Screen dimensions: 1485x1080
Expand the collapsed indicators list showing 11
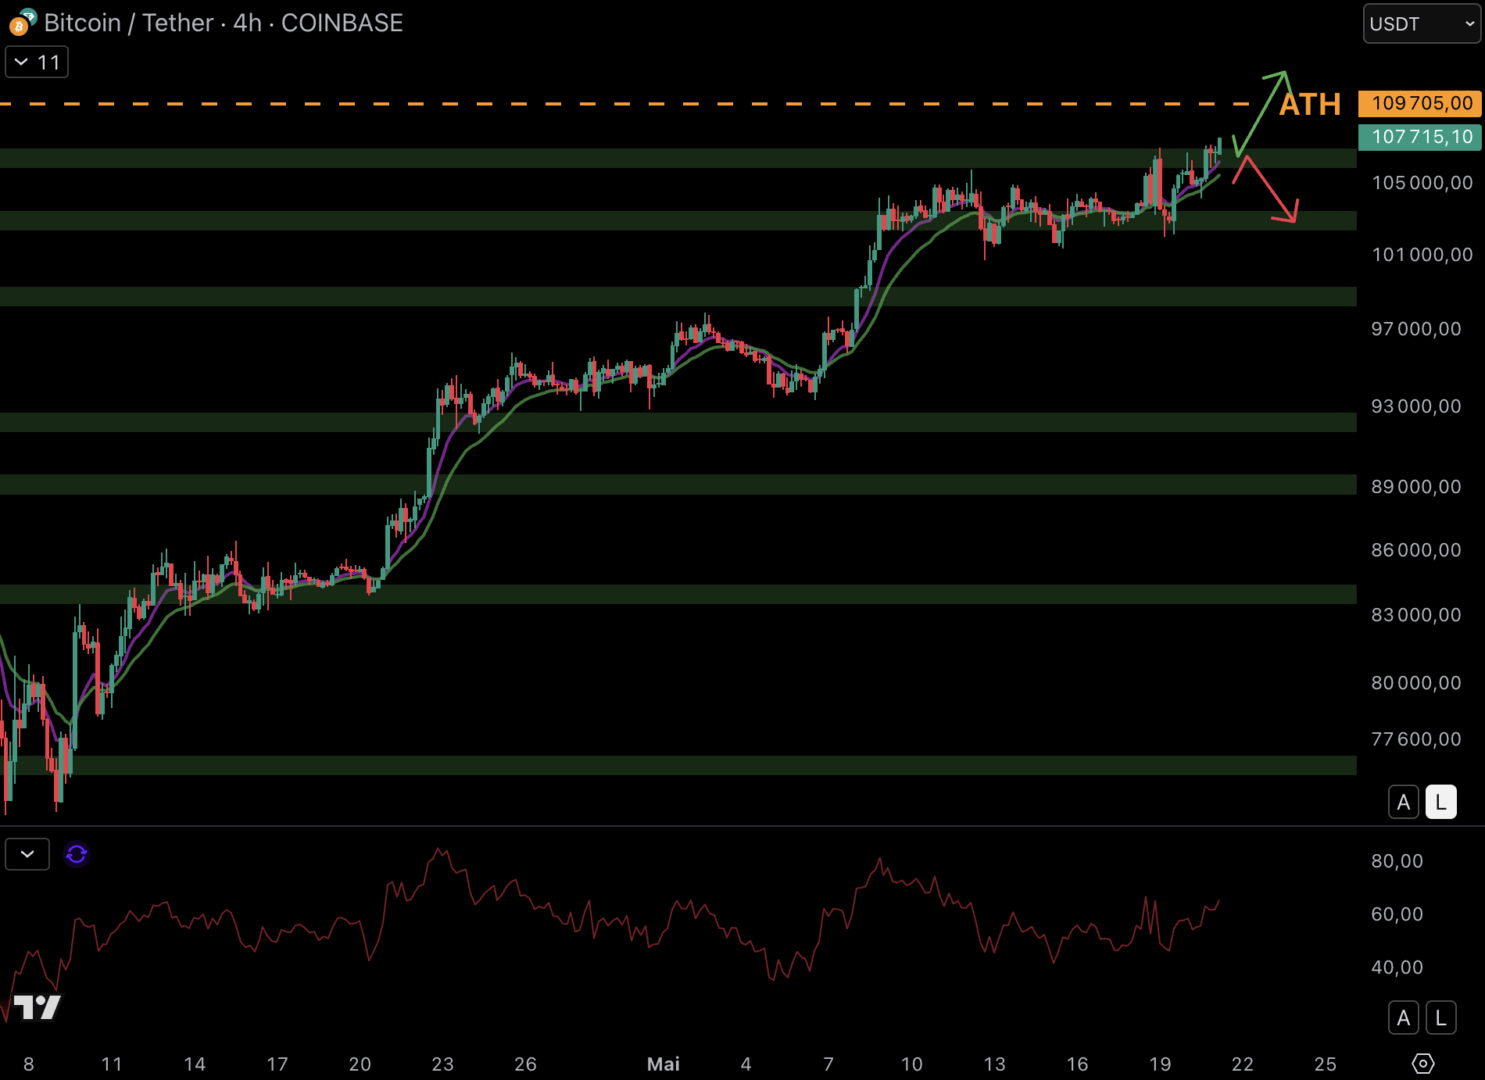click(37, 62)
